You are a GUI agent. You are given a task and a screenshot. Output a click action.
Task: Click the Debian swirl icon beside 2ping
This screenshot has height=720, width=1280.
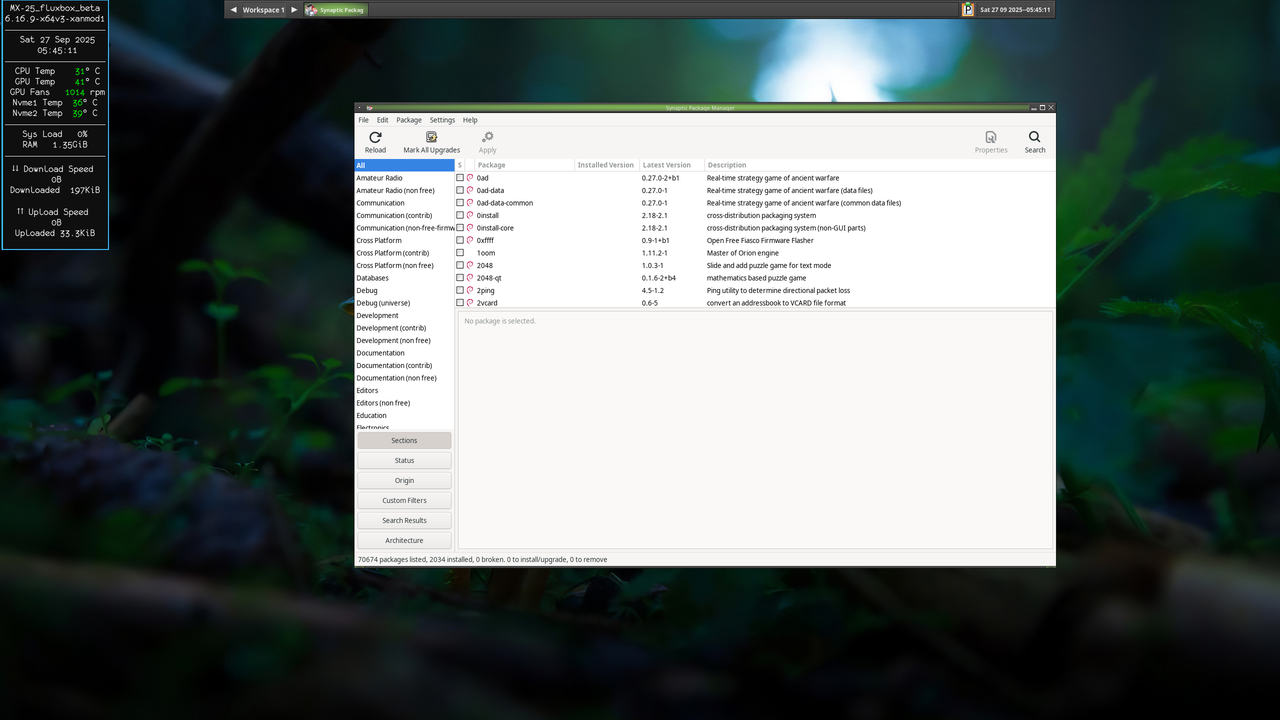[470, 290]
